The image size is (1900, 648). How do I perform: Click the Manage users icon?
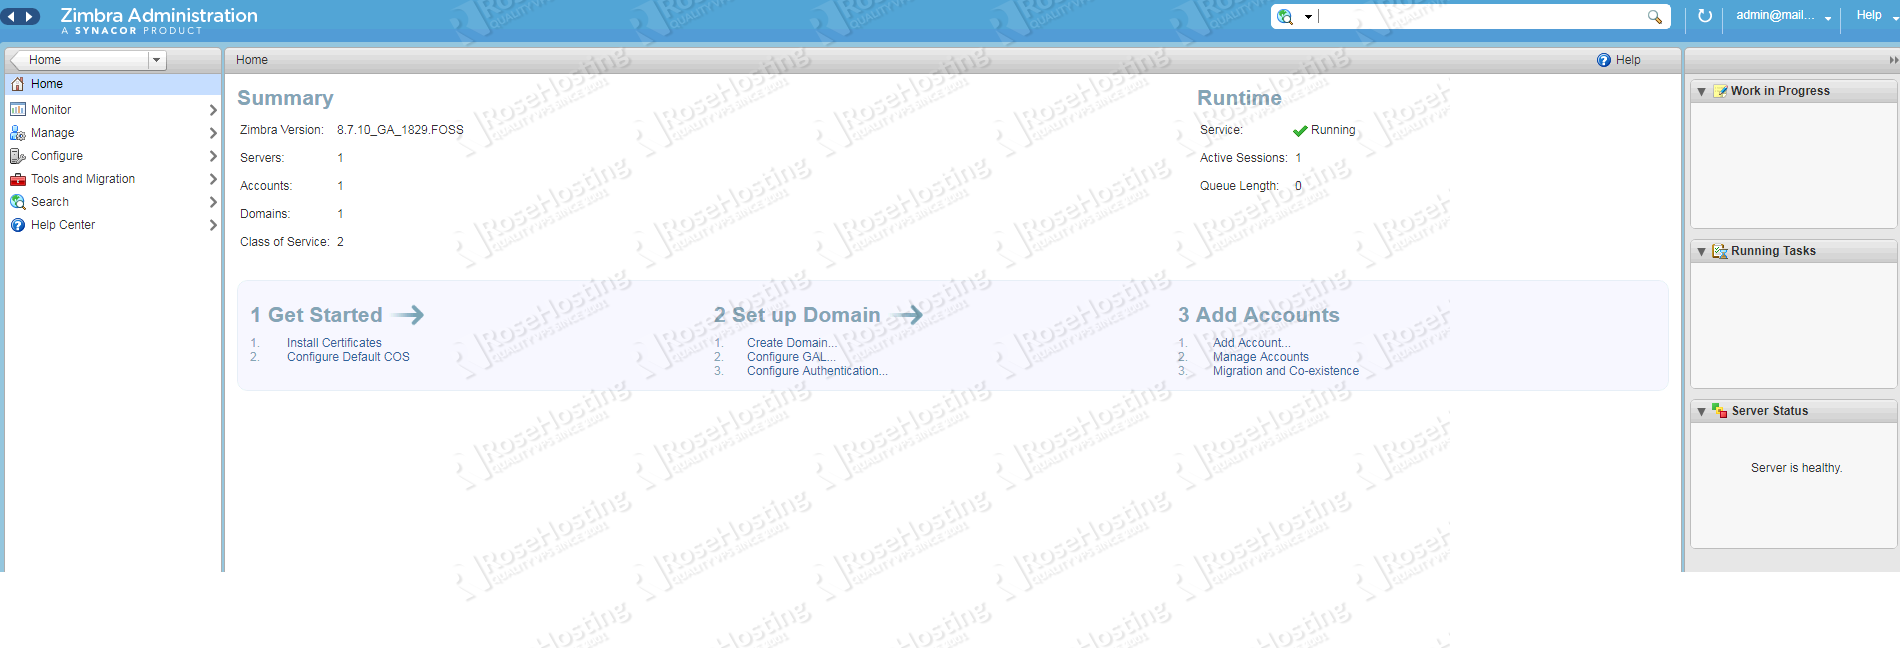18,133
